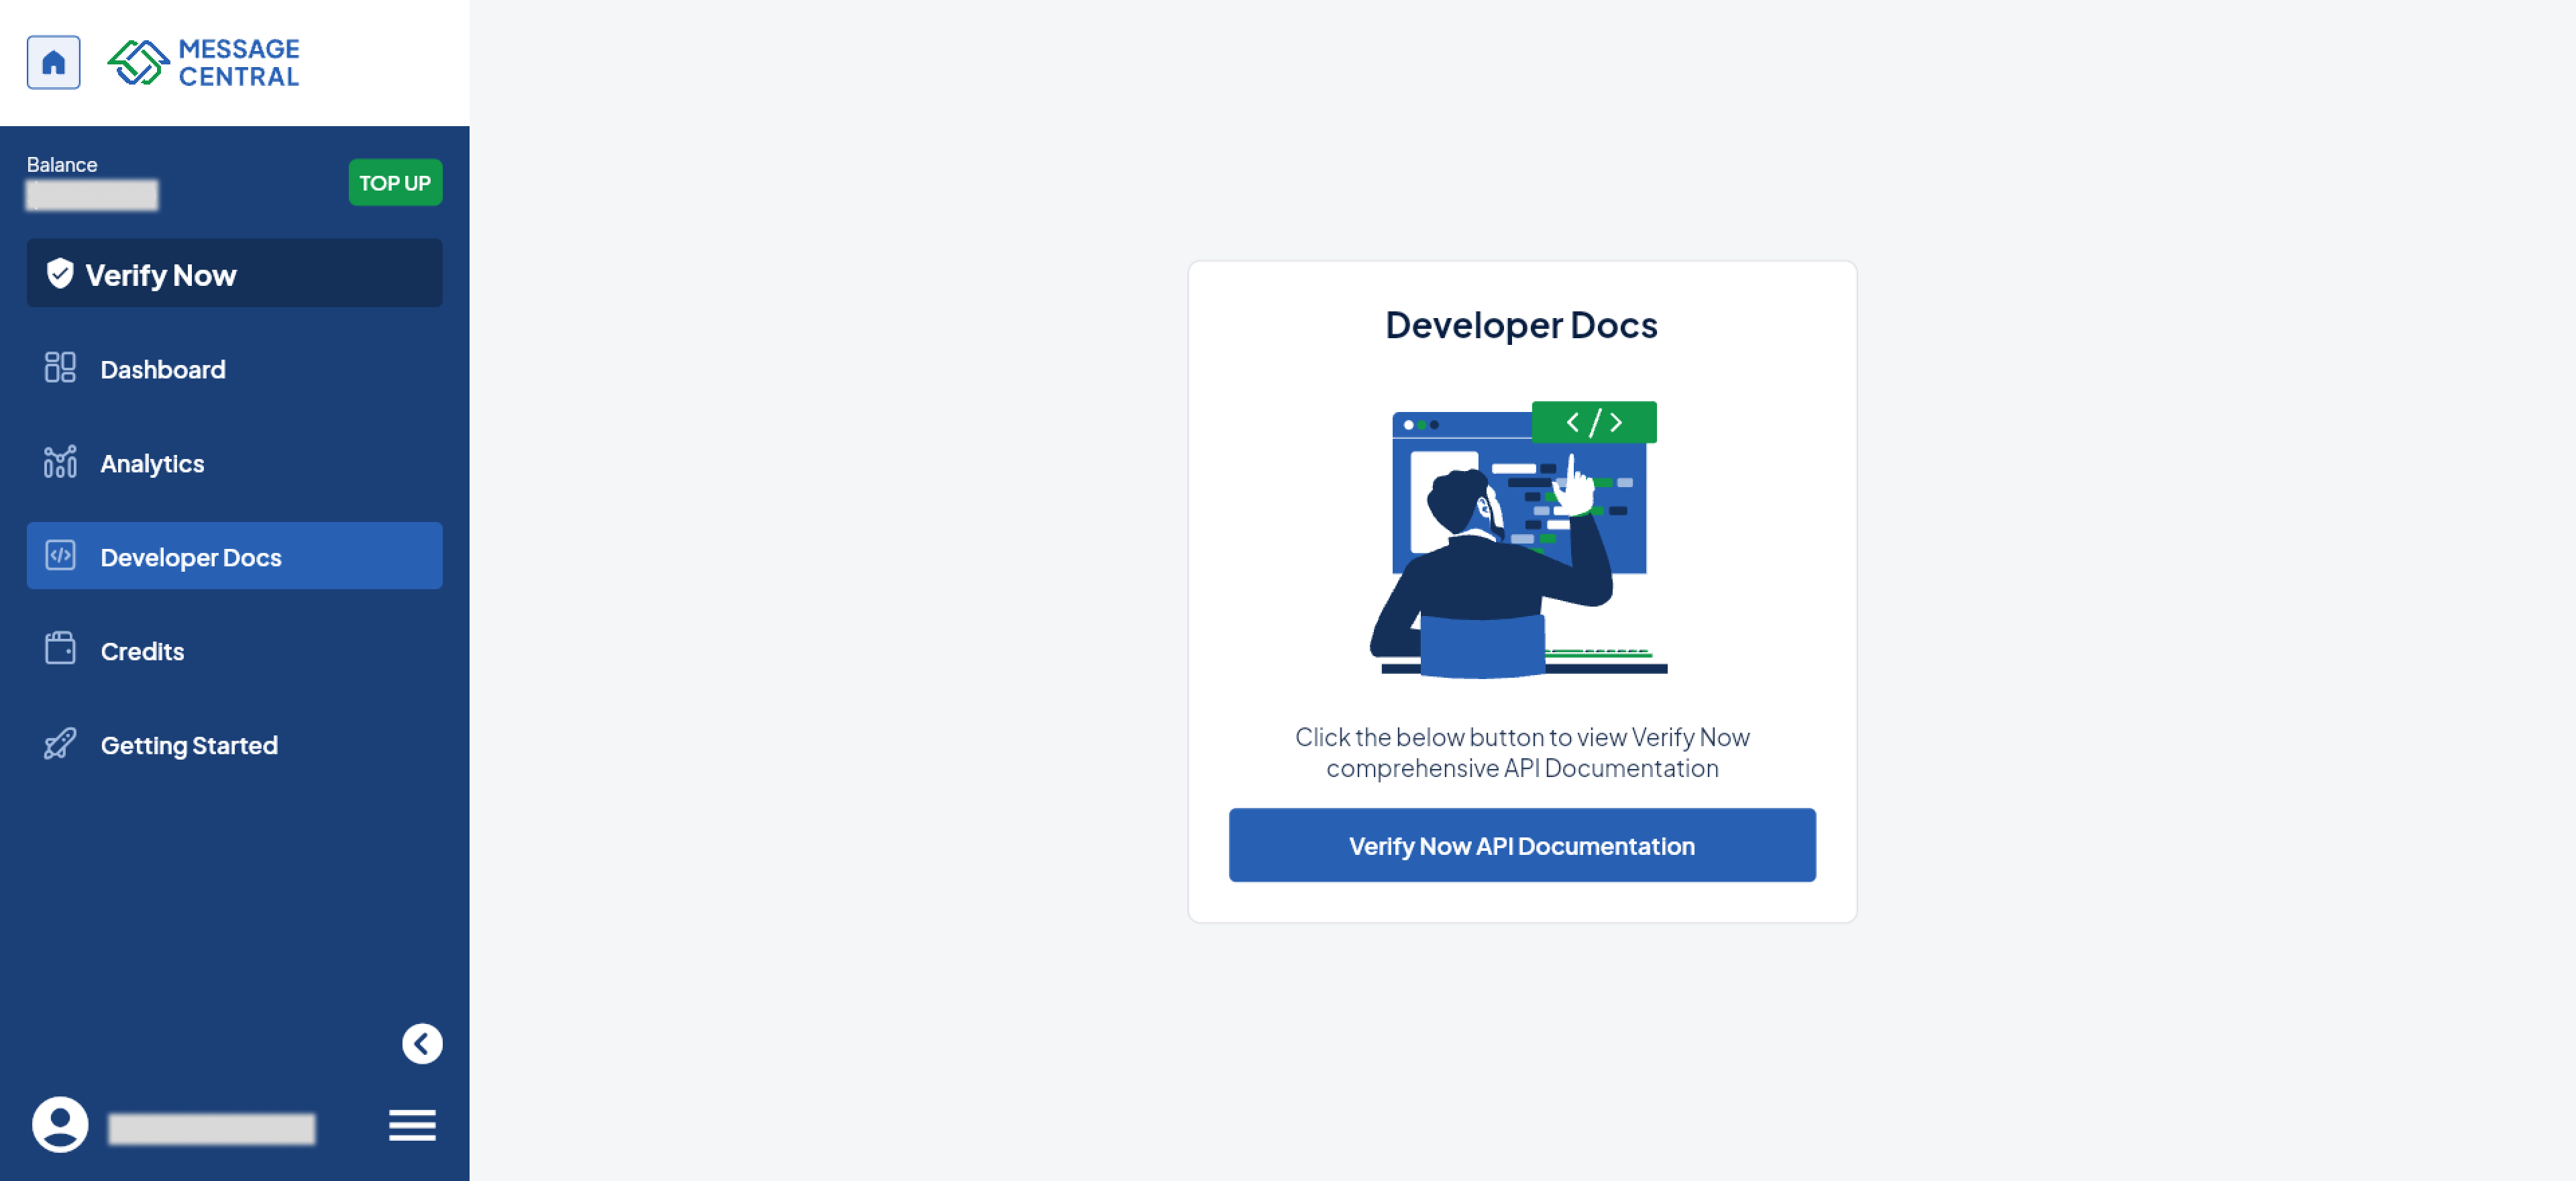
Task: Click the Message Central logo
Action: (204, 62)
